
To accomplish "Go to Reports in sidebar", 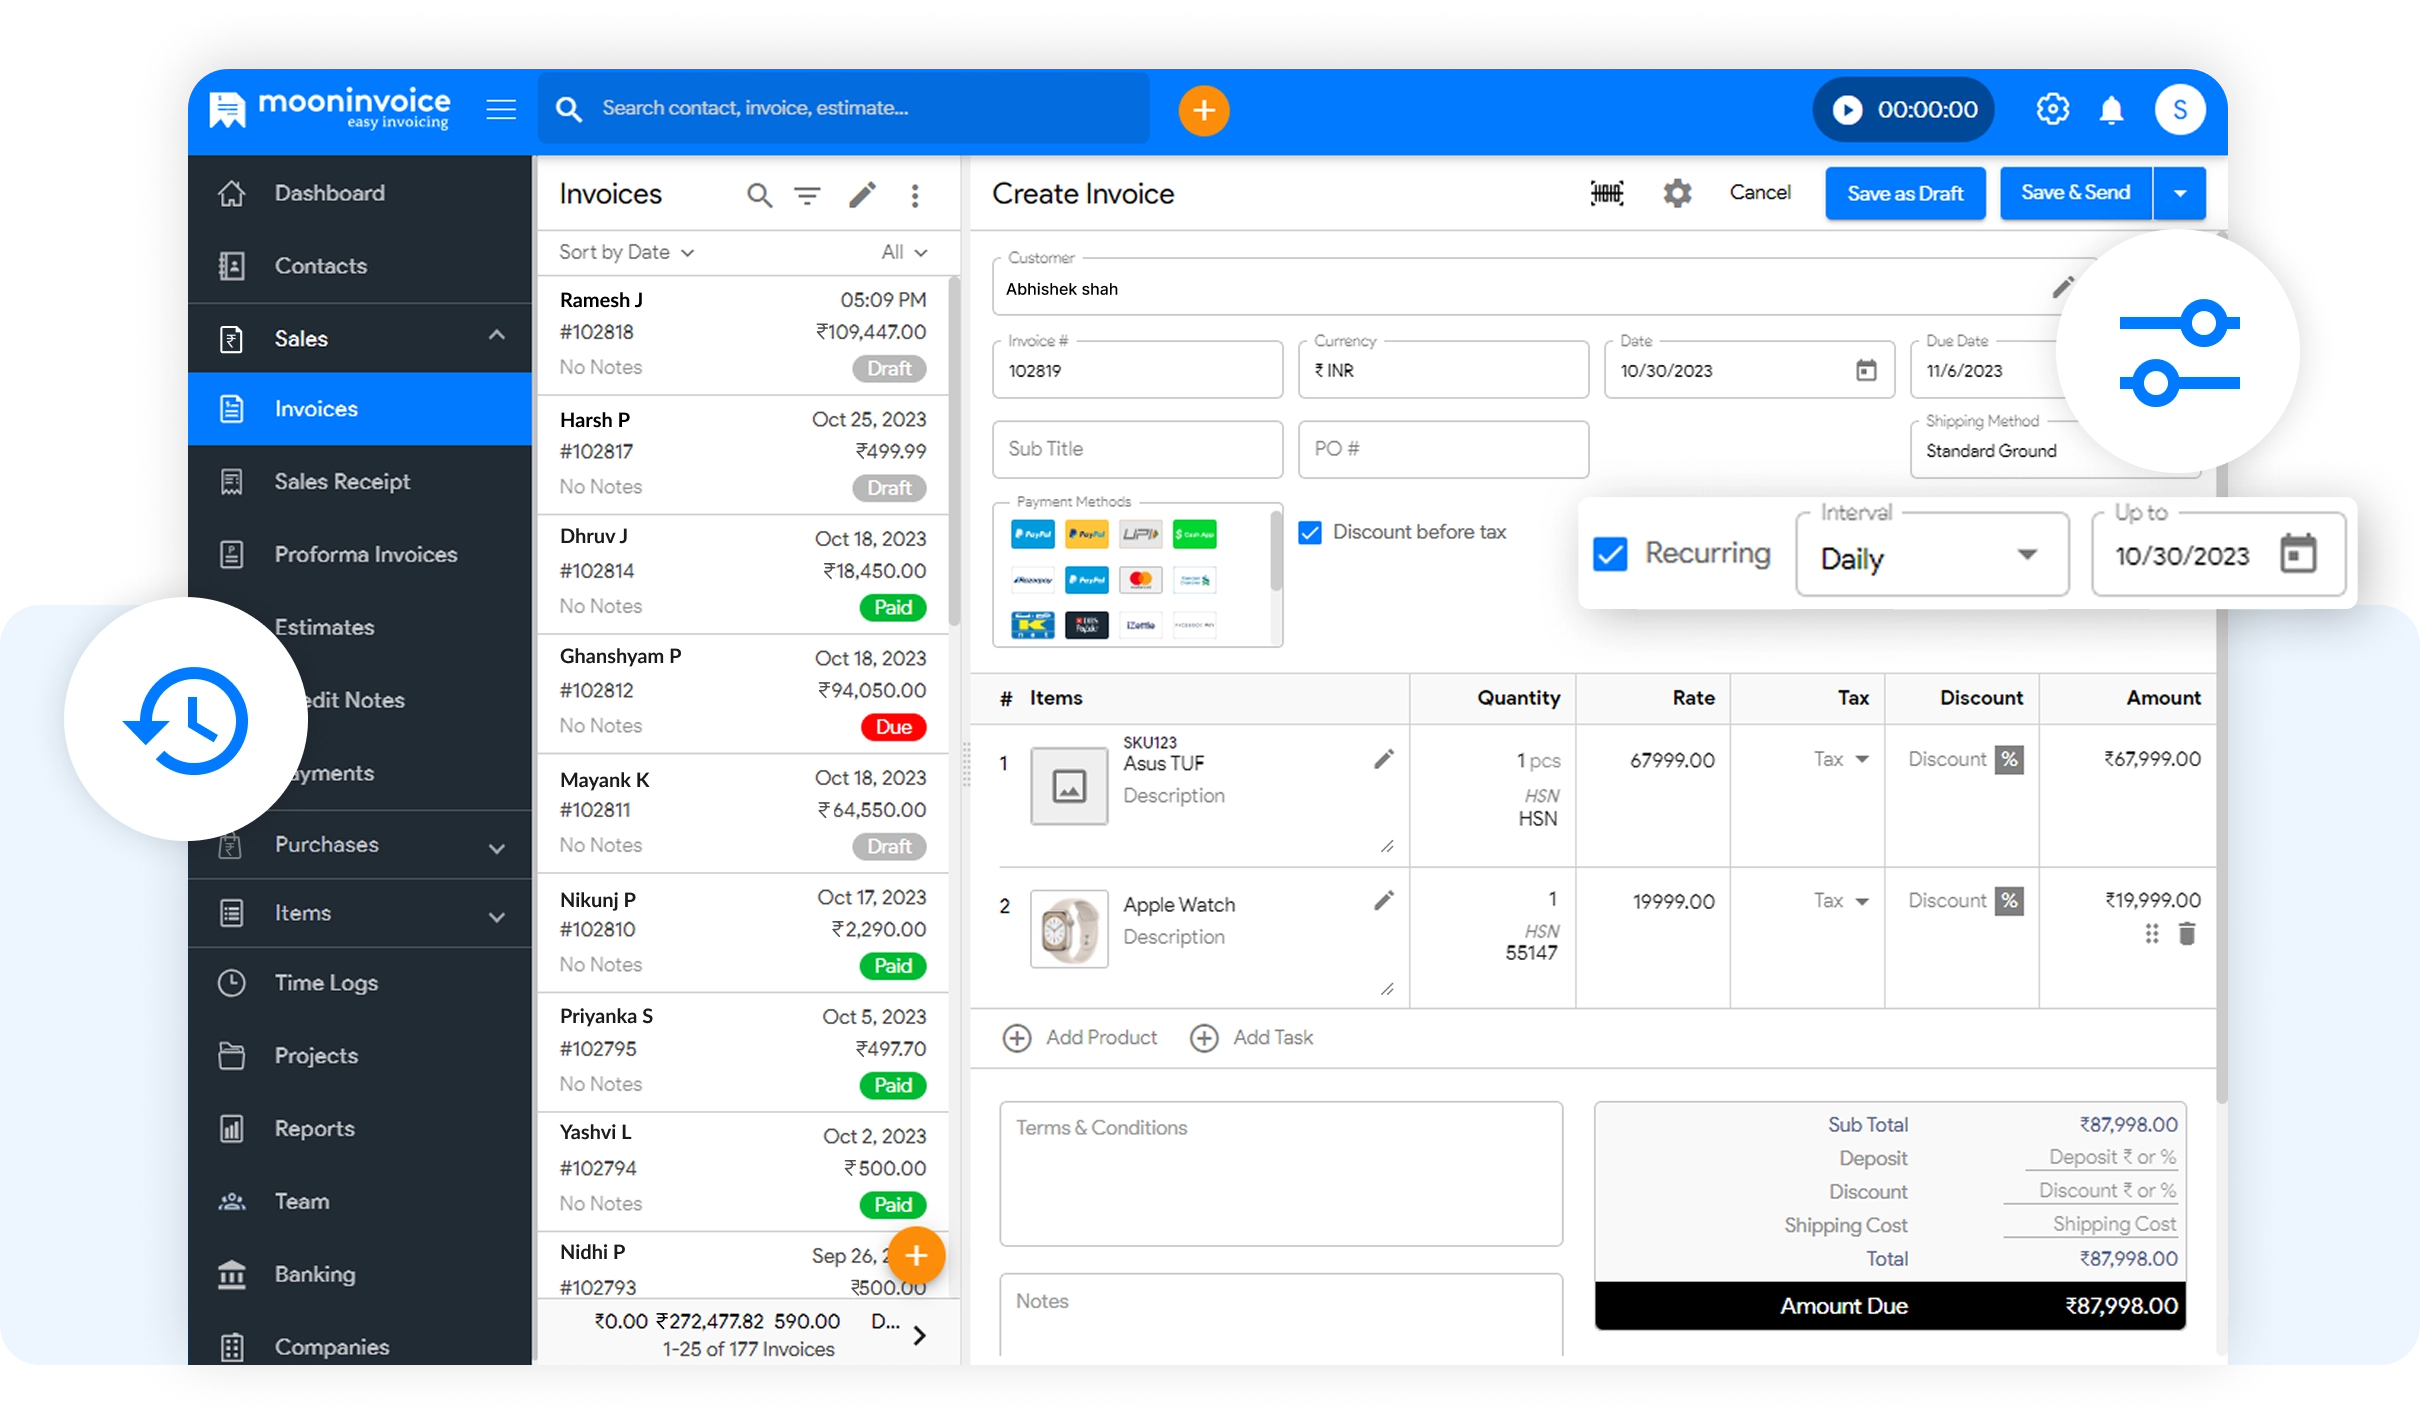I will coord(314,1128).
